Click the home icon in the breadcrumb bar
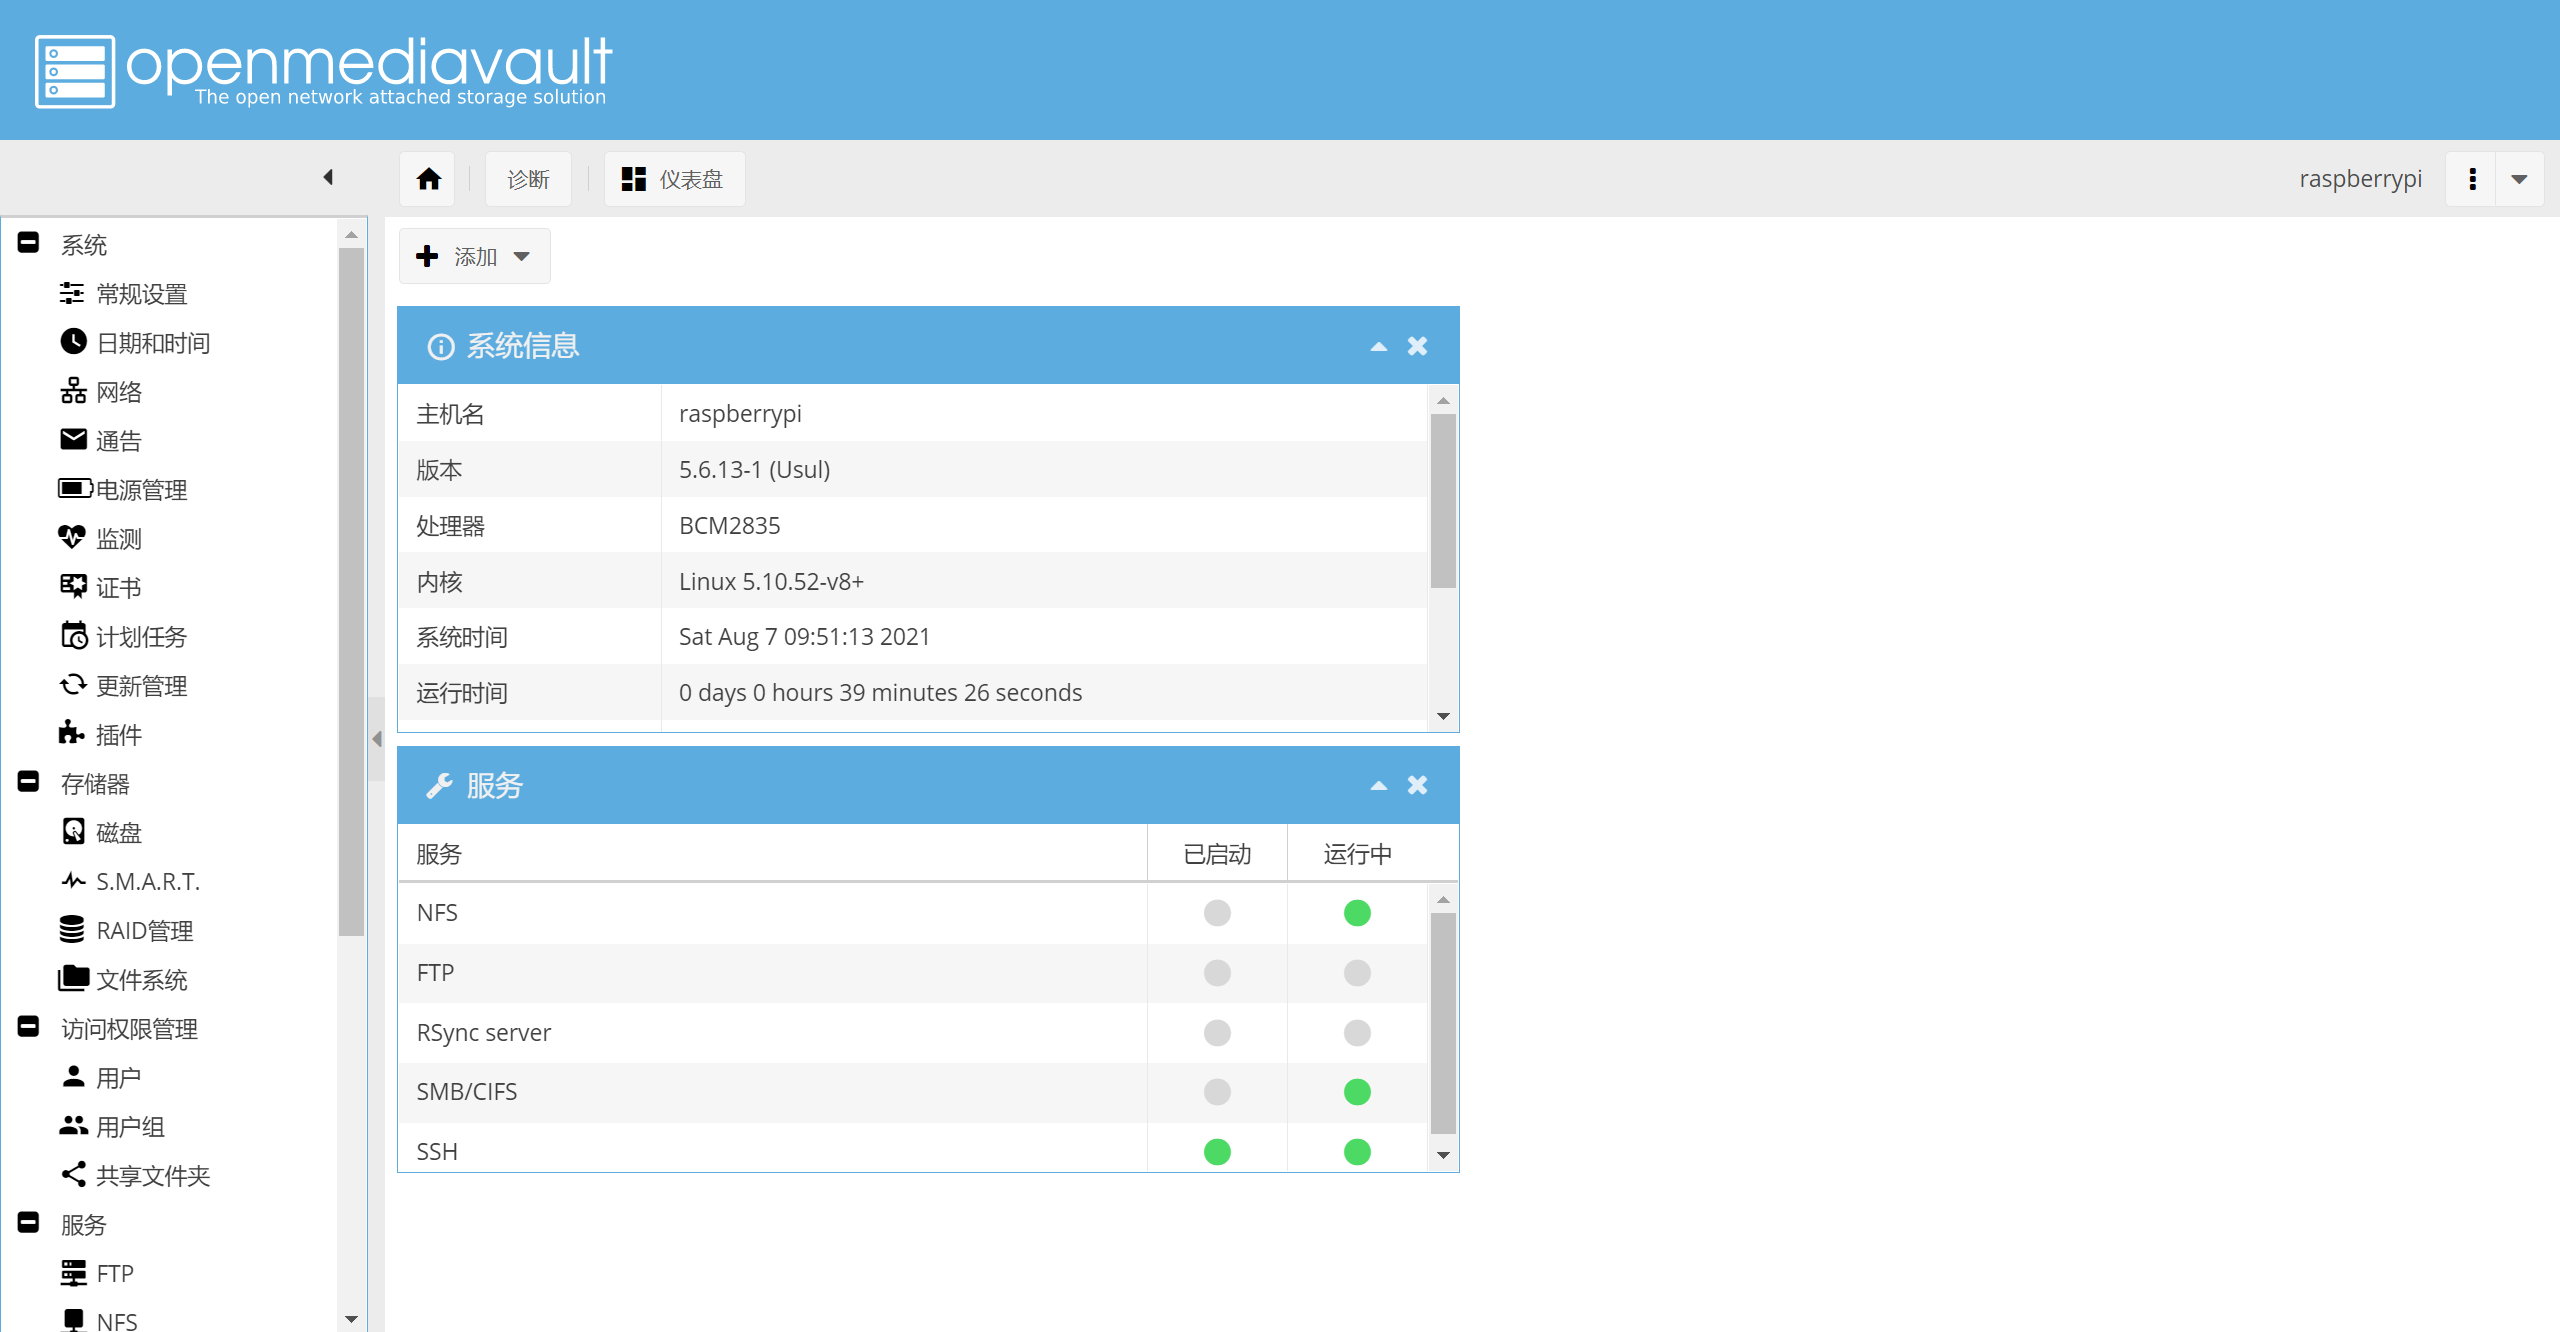 [x=428, y=179]
